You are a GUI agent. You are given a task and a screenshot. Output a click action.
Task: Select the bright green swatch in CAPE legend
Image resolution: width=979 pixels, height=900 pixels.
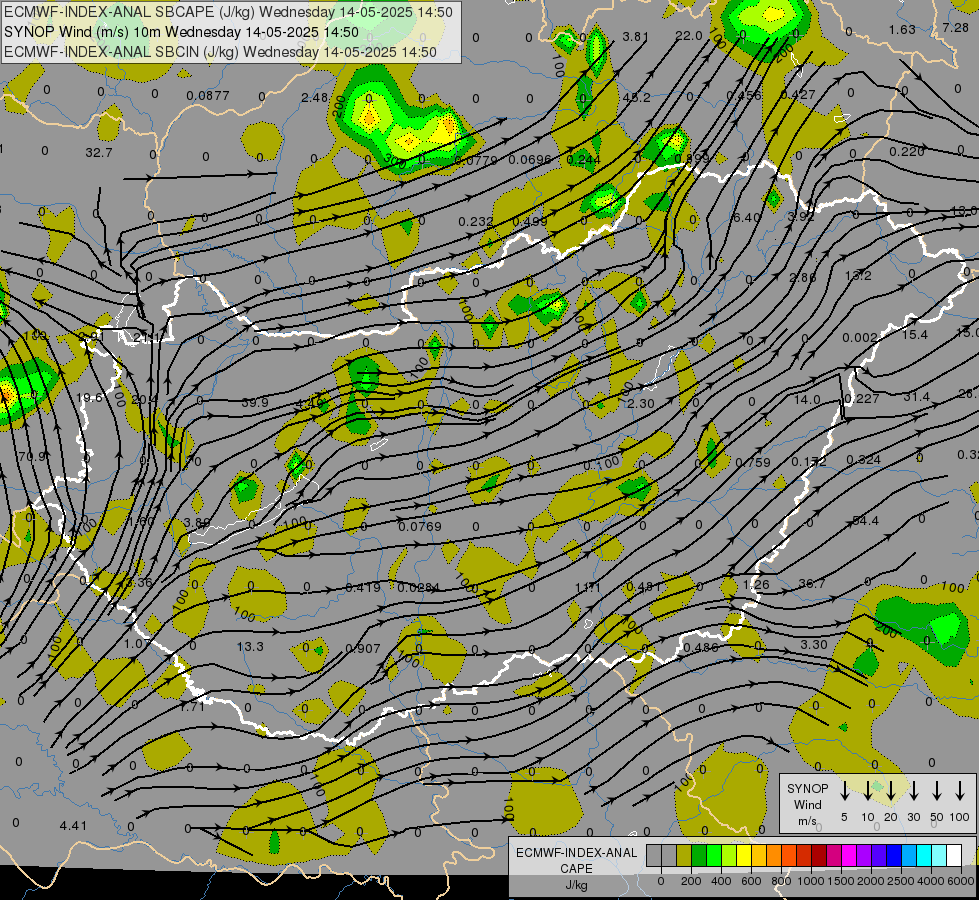pyautogui.click(x=714, y=855)
